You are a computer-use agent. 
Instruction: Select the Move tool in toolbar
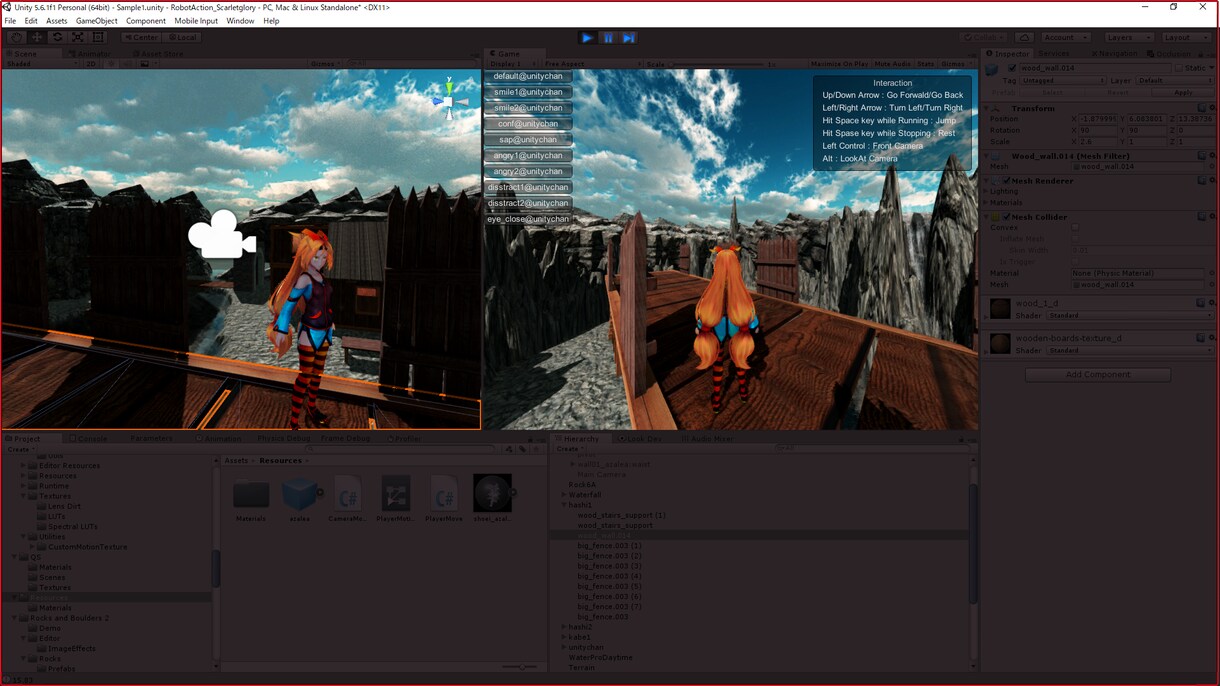(x=37, y=37)
